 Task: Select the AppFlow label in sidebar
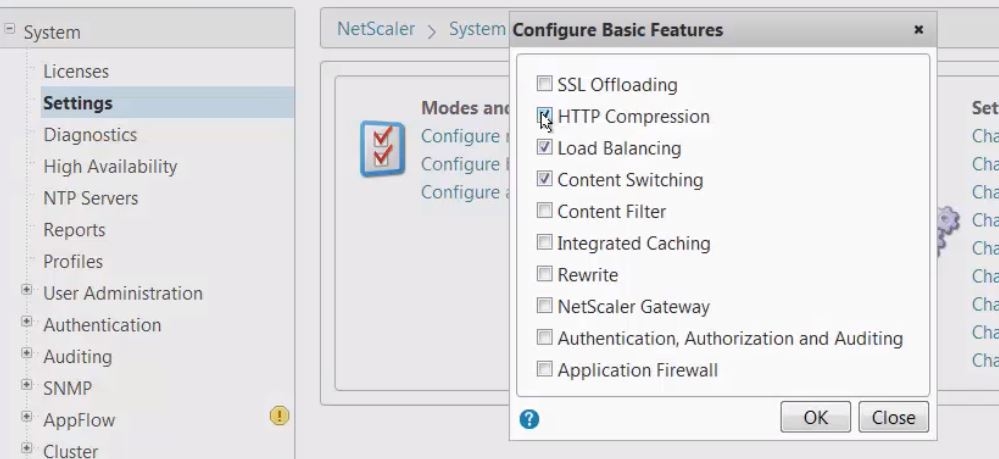79,420
